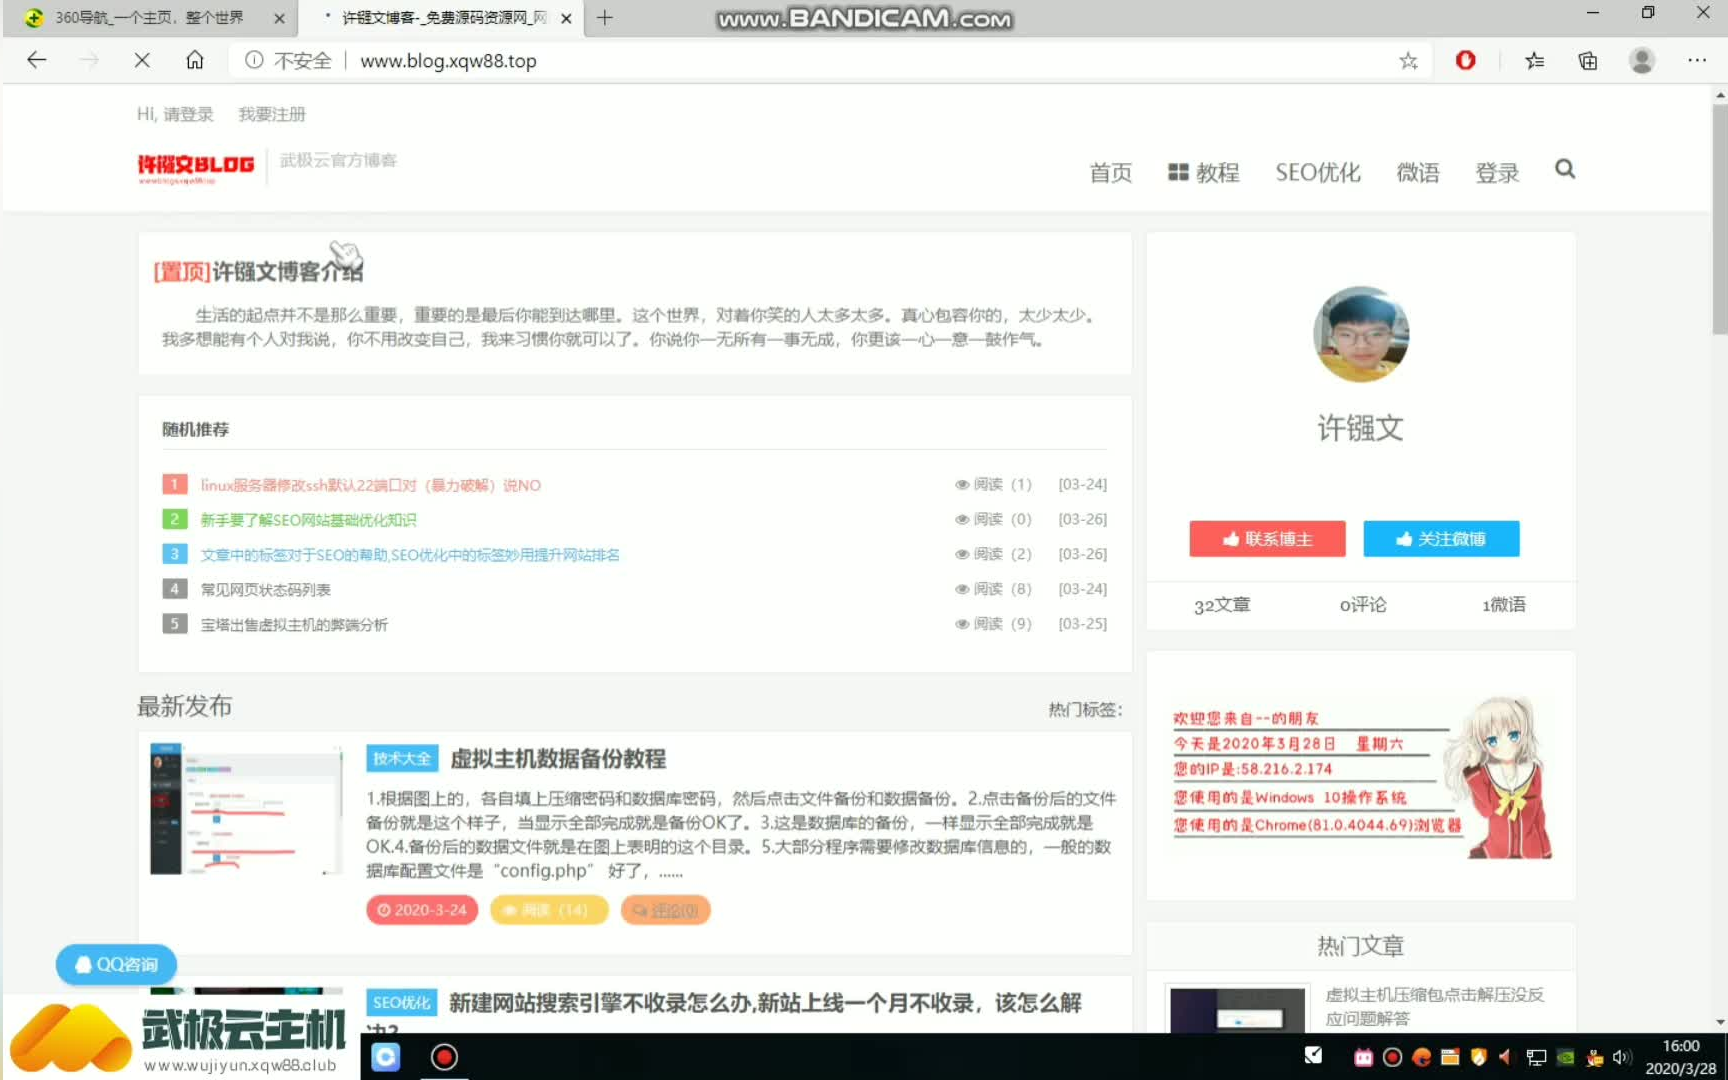This screenshot has height=1080, width=1728.
Task: Open the 文章中的标签对于SEO的帮助 article
Action: (410, 555)
